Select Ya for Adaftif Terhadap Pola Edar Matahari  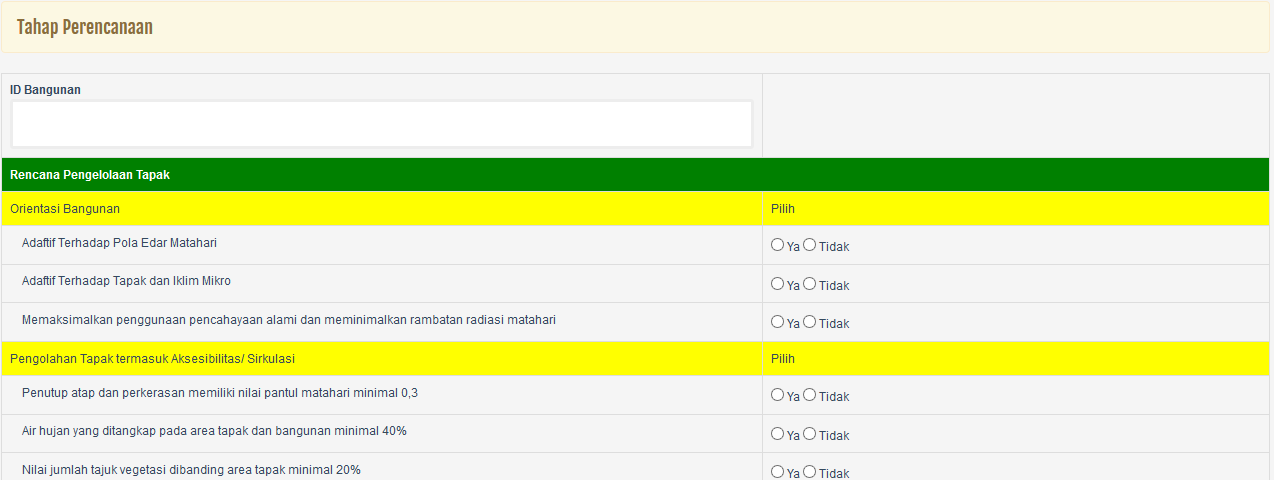(777, 245)
